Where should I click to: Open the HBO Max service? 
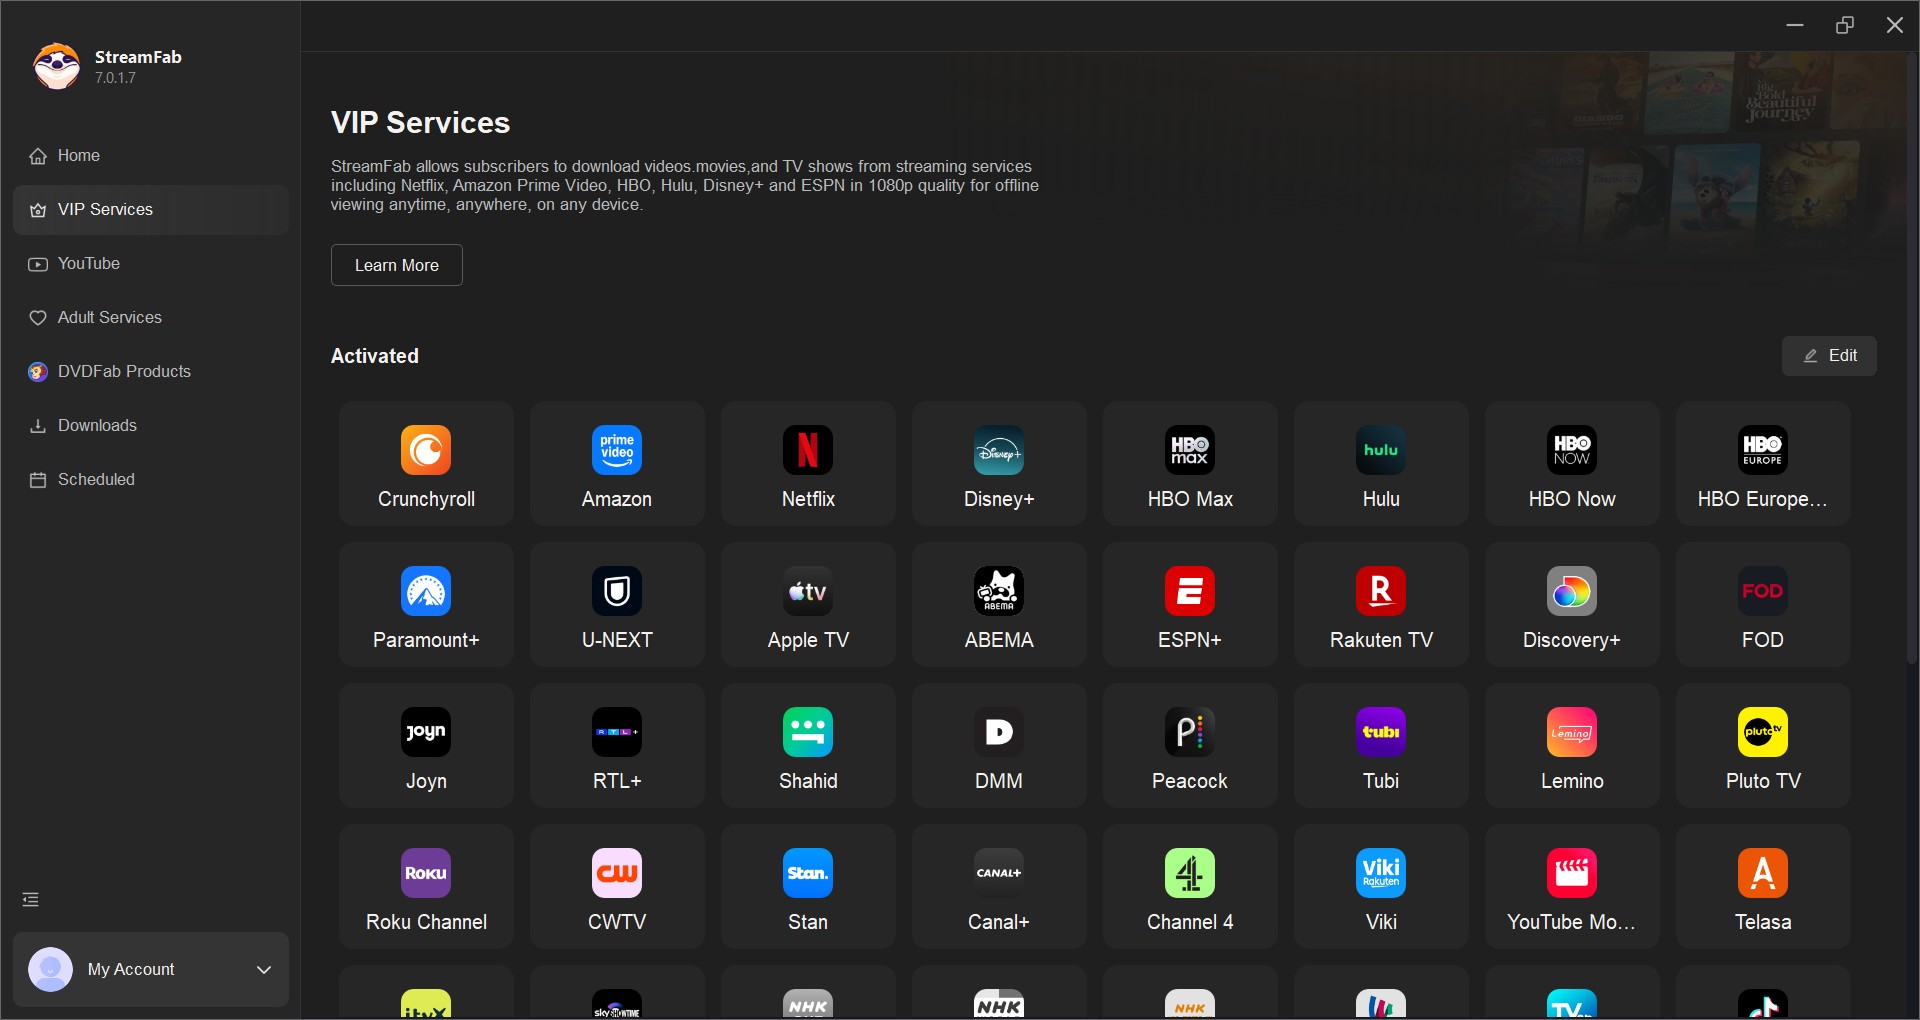[1189, 463]
